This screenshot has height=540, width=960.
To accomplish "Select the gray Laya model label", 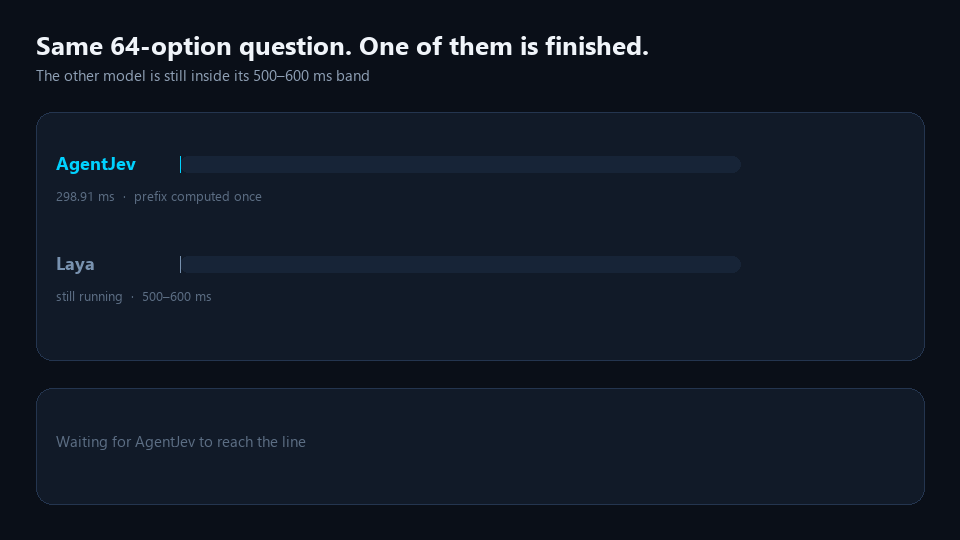I will (75, 264).
